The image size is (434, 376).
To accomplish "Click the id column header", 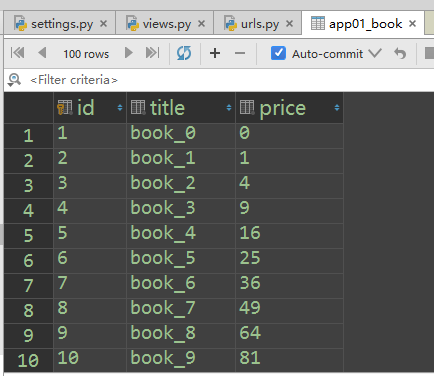I will click(x=90, y=108).
